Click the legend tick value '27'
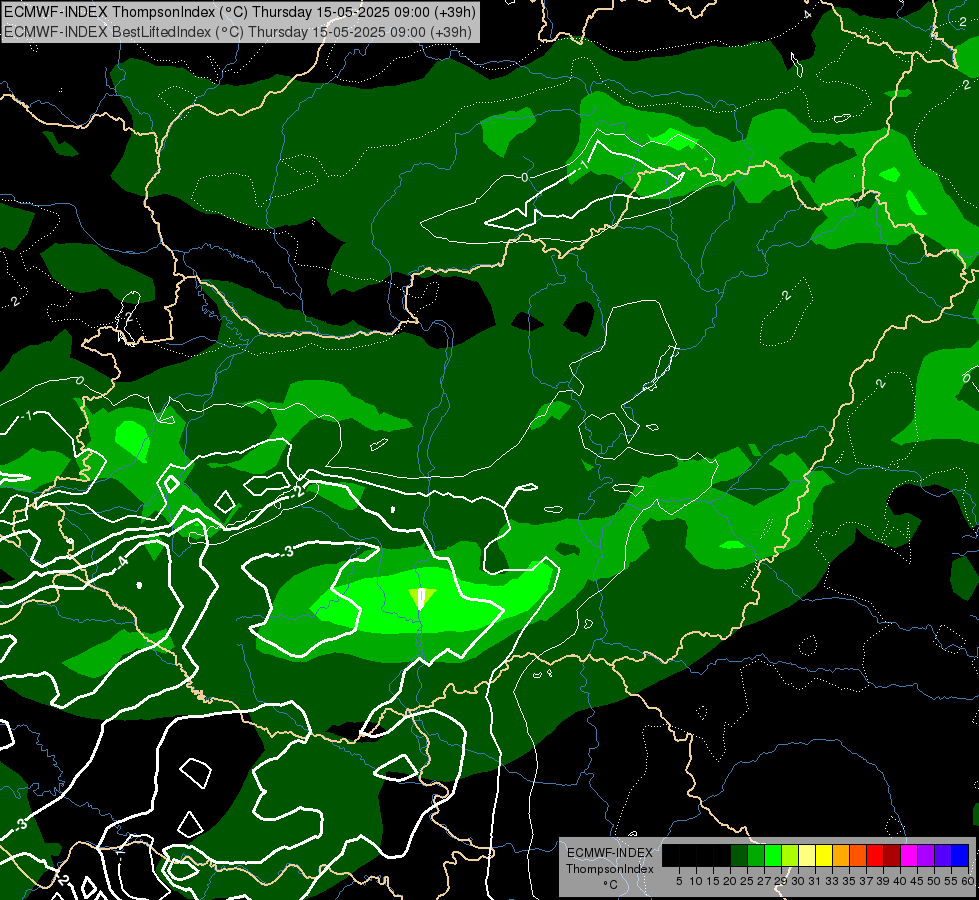Screen dimensions: 979x900 764,881
